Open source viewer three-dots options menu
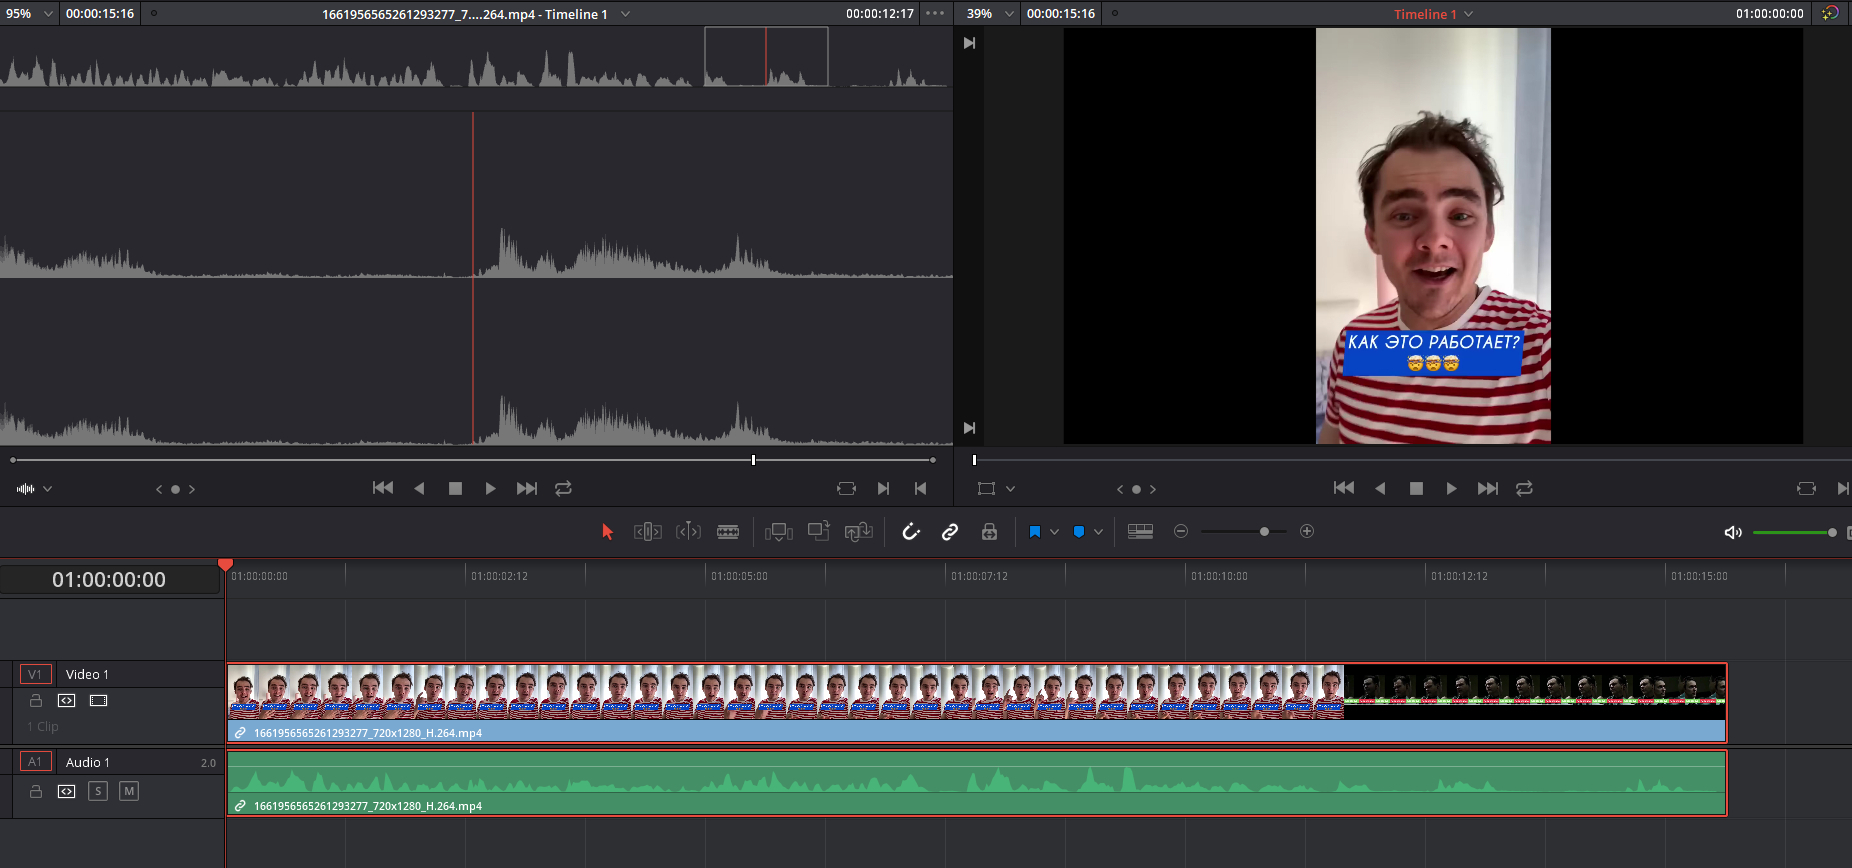 click(x=935, y=14)
